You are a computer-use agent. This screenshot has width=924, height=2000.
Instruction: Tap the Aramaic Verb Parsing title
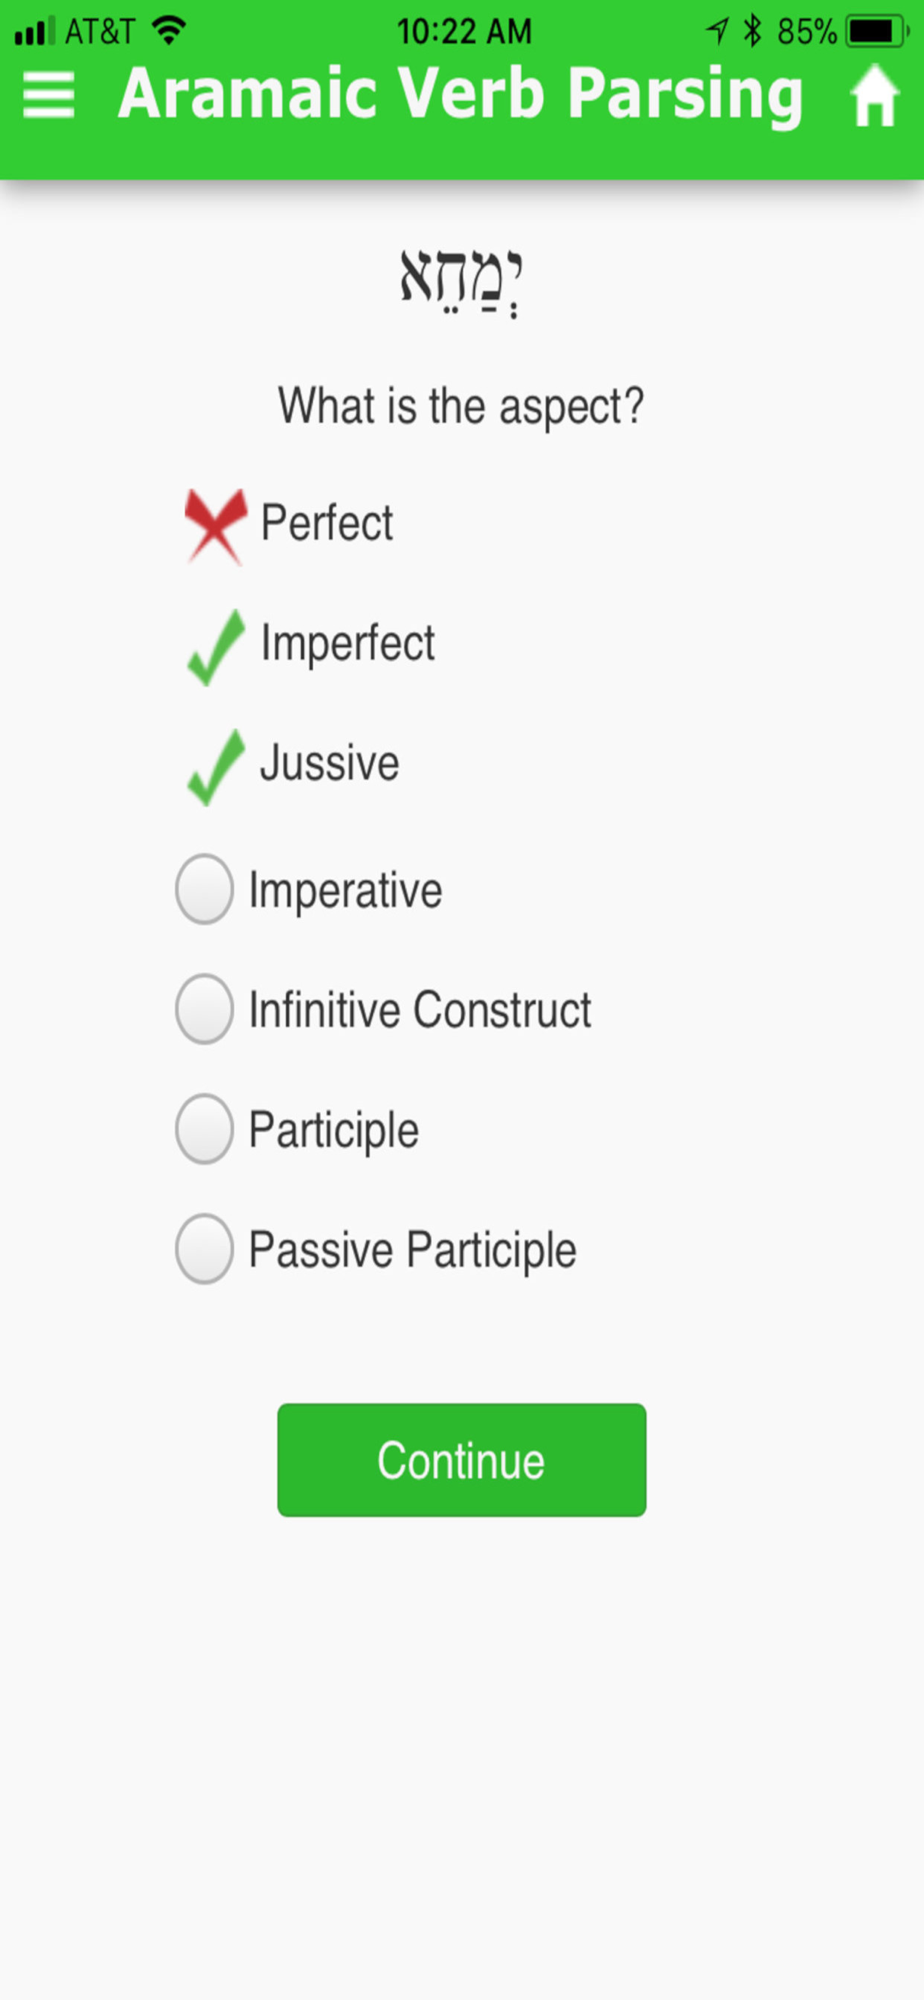click(460, 96)
